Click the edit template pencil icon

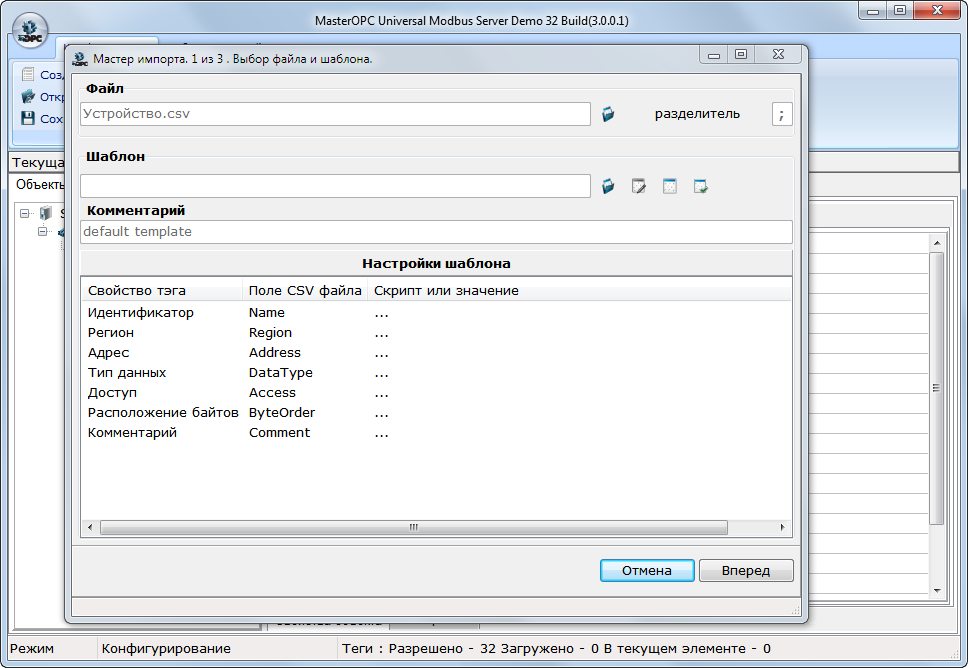[x=639, y=186]
